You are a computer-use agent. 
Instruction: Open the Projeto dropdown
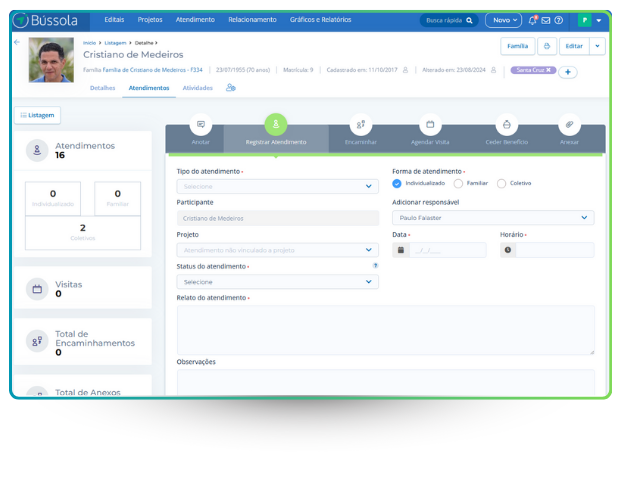277,250
